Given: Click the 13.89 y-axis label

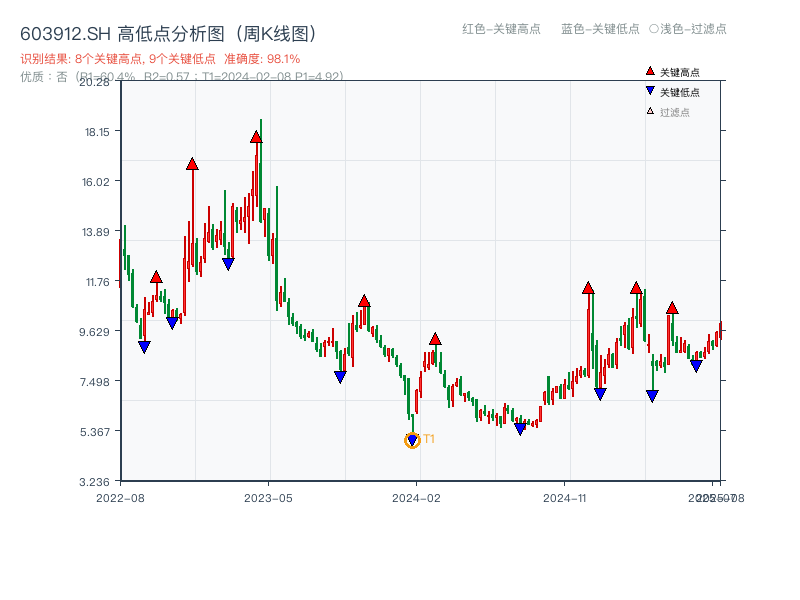Looking at the screenshot, I should coord(96,232).
